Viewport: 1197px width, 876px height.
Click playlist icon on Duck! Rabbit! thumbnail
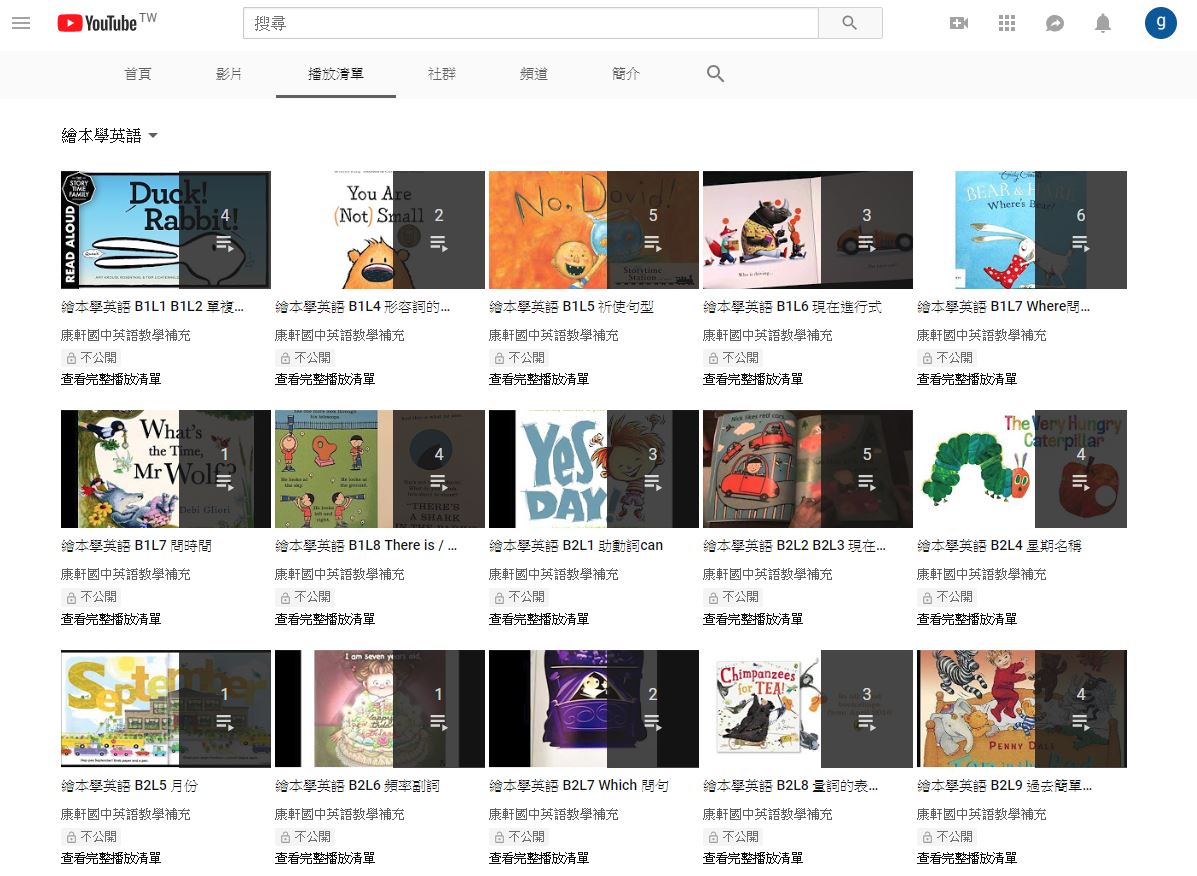[224, 243]
